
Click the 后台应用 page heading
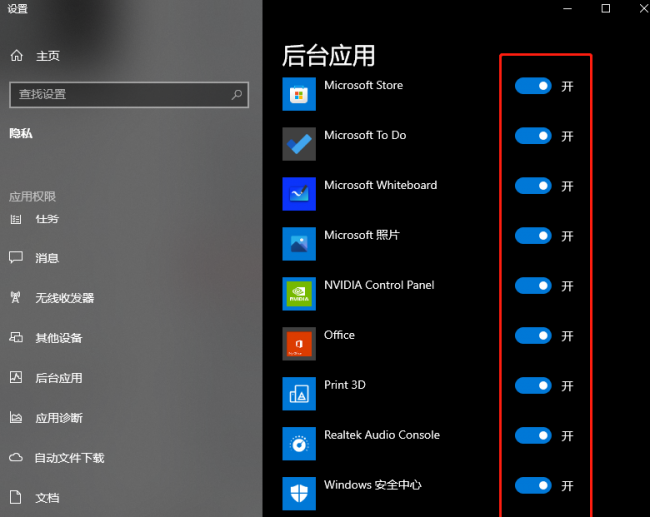coord(329,56)
